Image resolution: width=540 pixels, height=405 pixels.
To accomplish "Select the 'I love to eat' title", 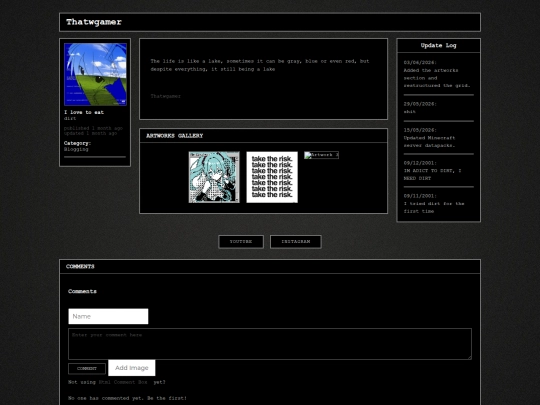I will (84, 112).
